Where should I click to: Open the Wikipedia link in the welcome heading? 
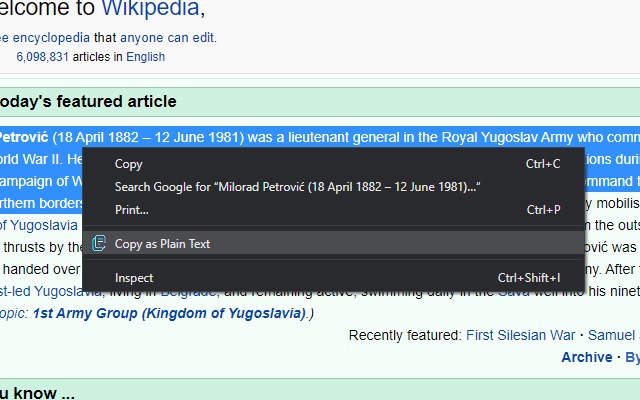[x=150, y=10]
